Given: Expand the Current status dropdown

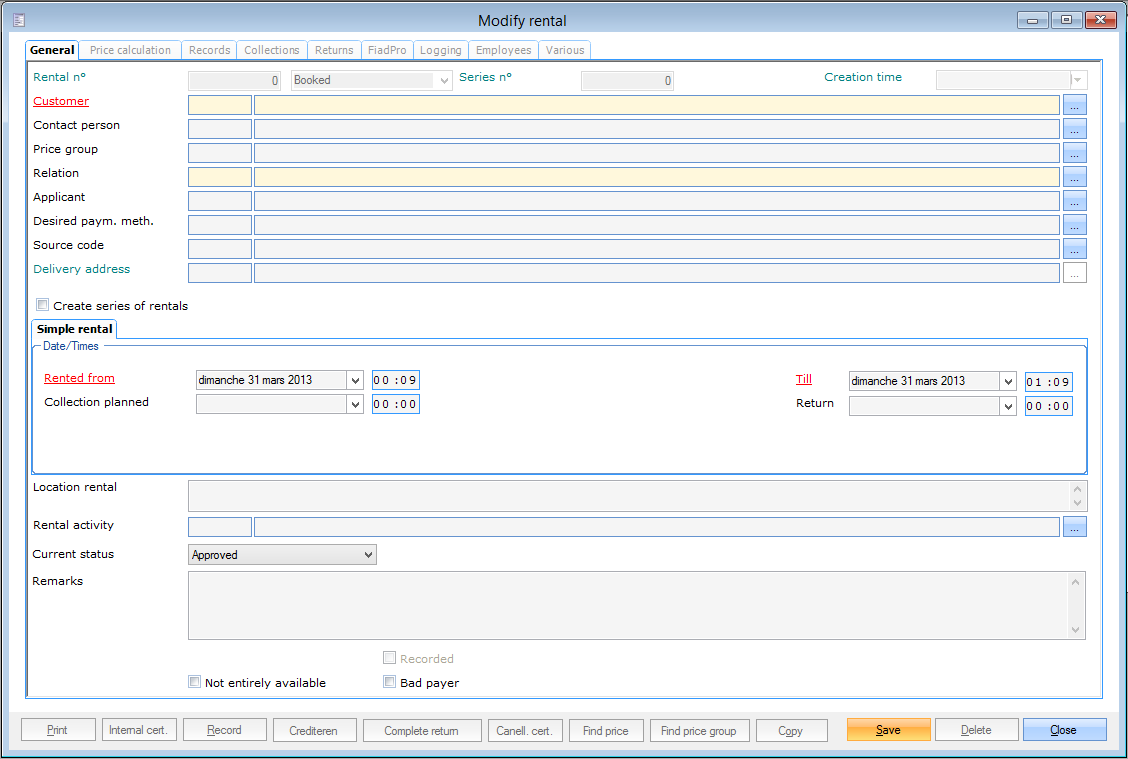Looking at the screenshot, I should click(x=368, y=555).
